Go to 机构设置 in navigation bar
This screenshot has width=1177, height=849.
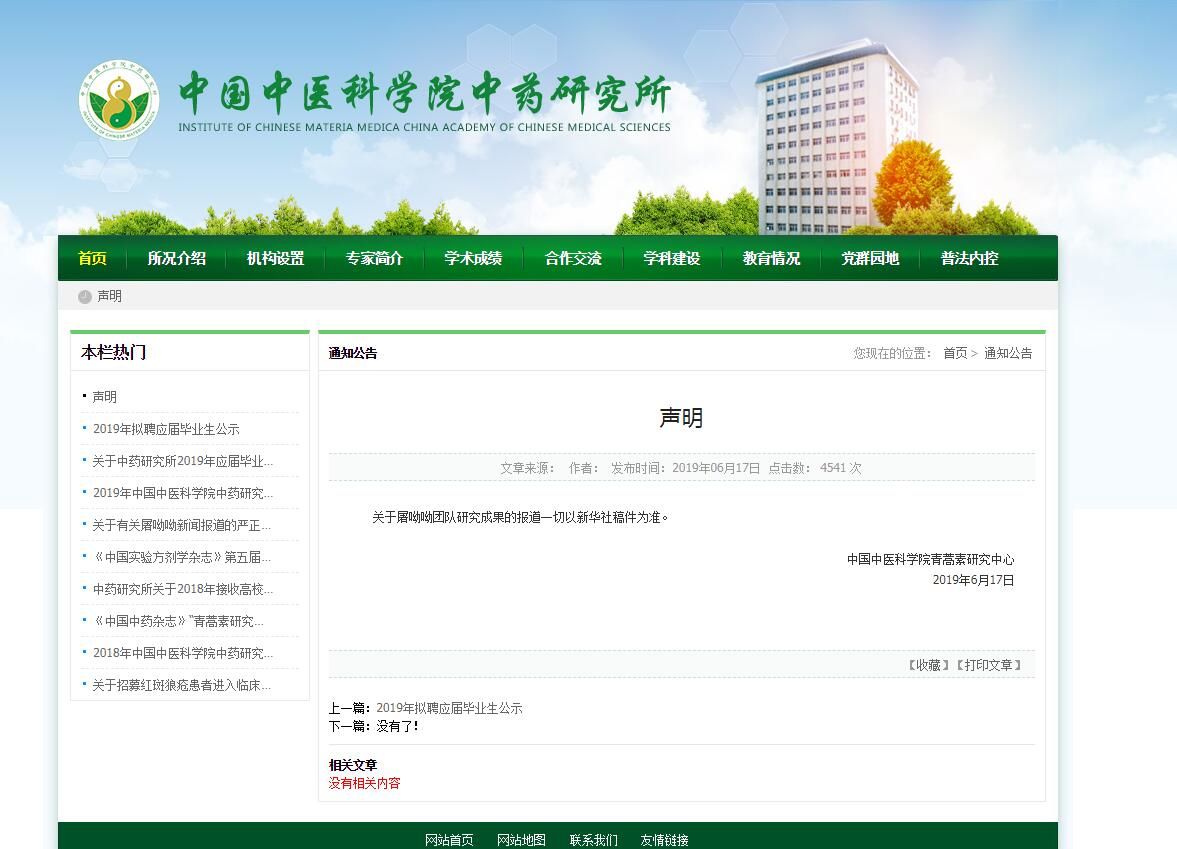pyautogui.click(x=275, y=258)
